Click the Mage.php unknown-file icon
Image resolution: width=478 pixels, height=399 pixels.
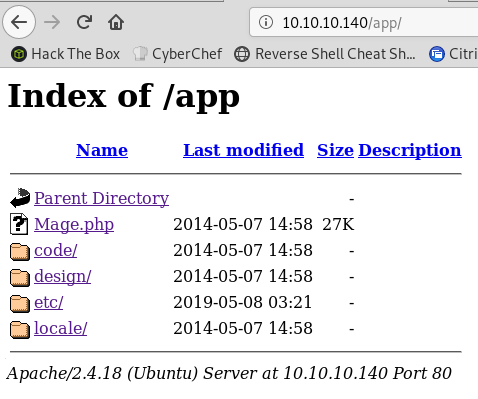tap(19, 224)
